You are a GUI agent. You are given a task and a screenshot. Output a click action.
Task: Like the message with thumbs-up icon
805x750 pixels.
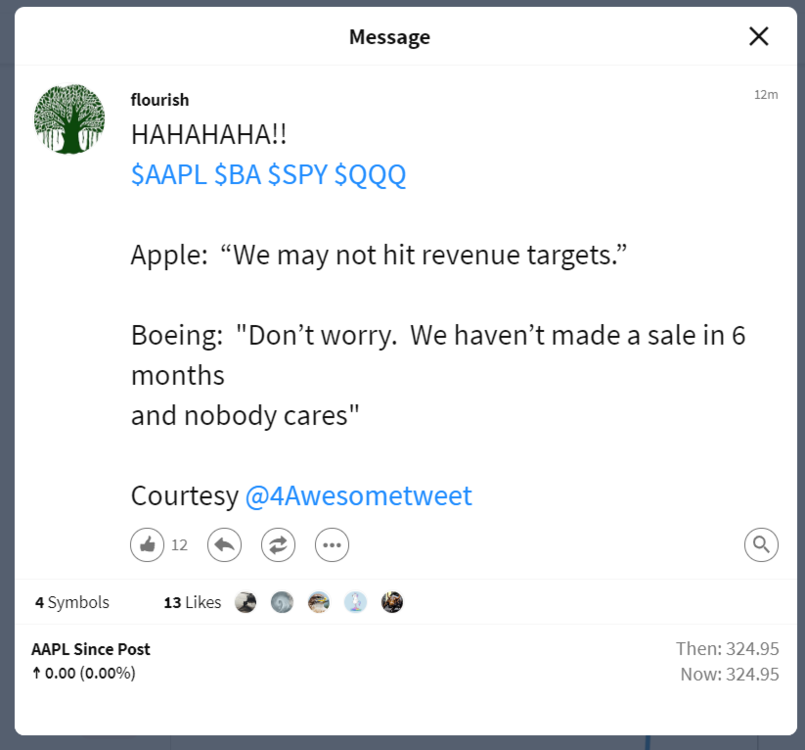coord(147,545)
